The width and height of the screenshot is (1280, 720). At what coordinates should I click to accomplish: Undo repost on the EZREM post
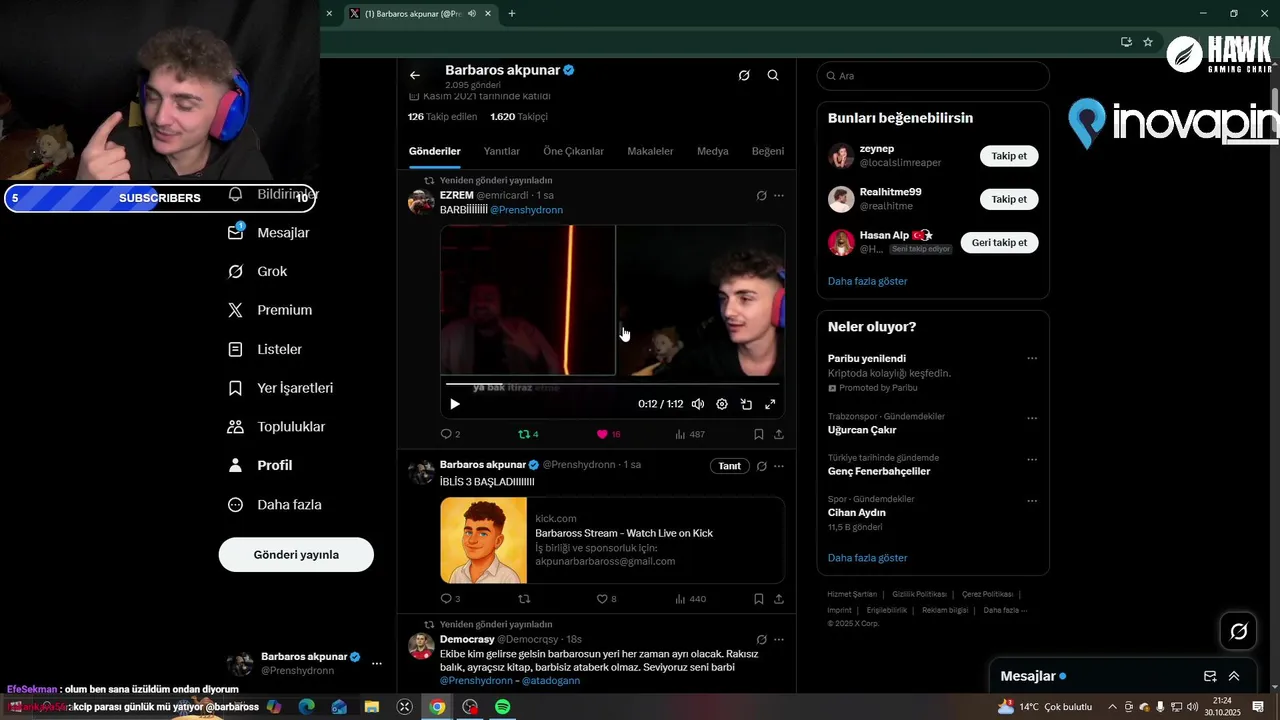point(528,434)
